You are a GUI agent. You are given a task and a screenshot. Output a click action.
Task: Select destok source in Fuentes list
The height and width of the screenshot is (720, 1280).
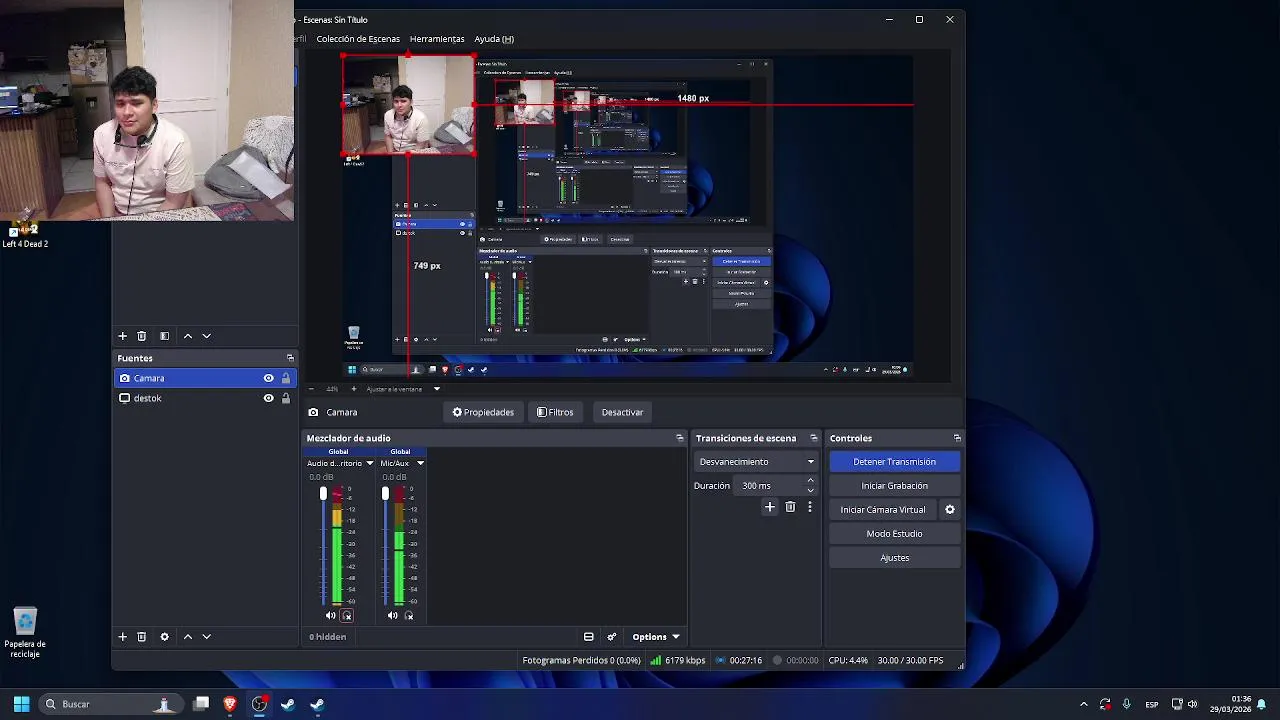click(x=205, y=398)
